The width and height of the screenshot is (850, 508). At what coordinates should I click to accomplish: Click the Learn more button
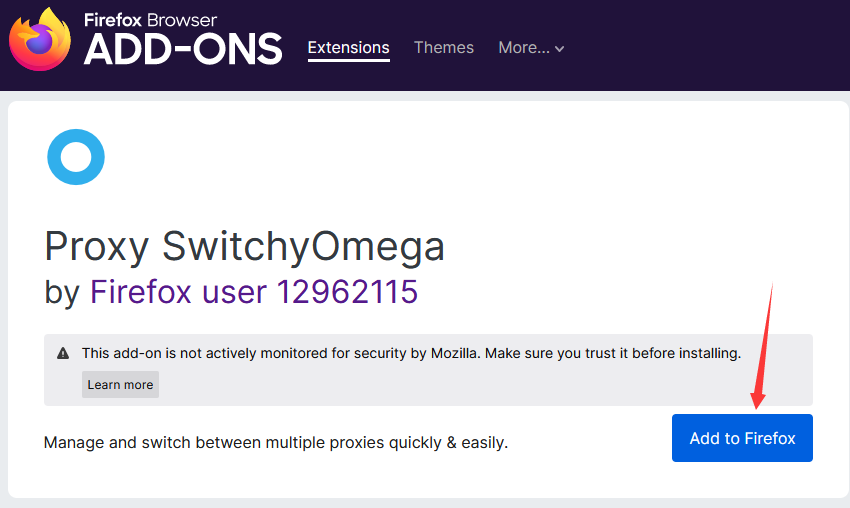click(120, 384)
